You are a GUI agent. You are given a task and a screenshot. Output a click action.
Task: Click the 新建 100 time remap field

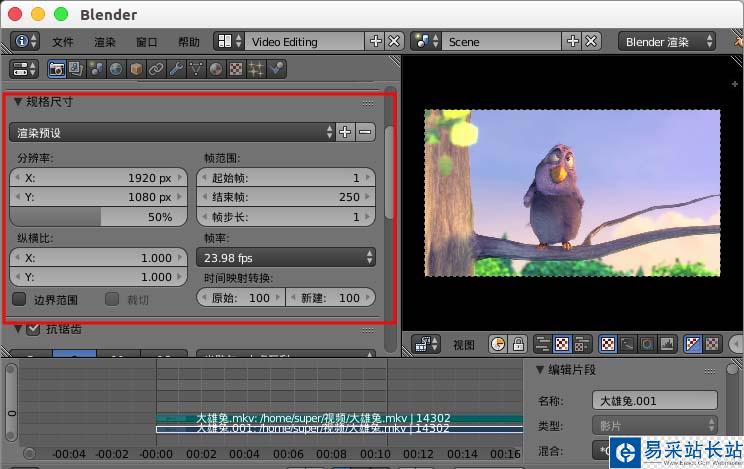[330, 298]
